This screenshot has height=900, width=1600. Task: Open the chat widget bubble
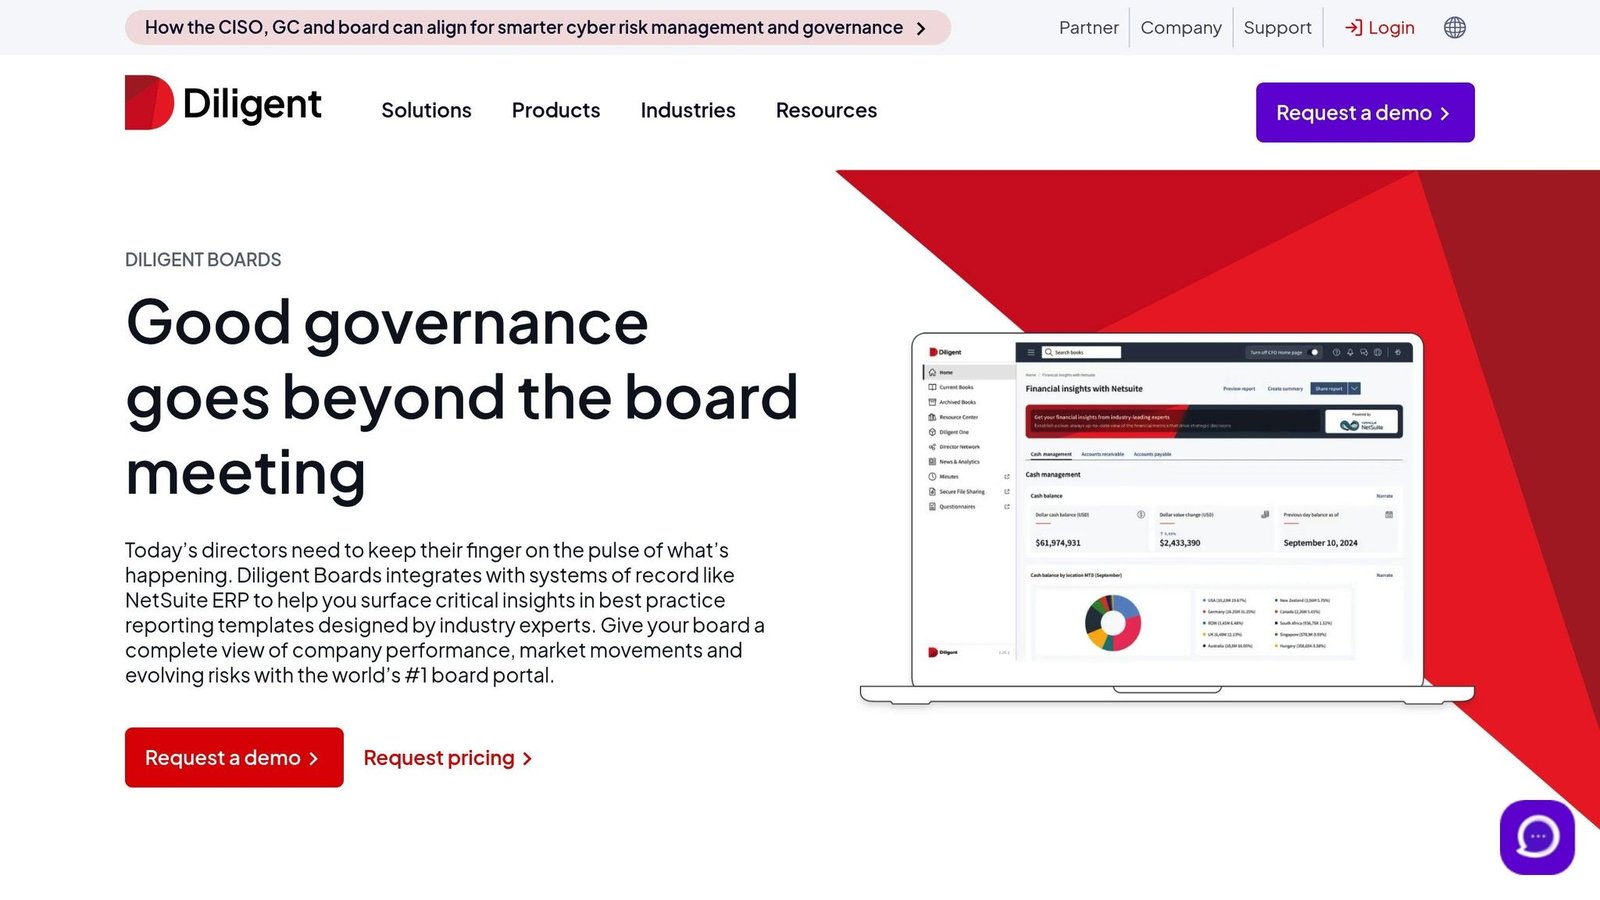1537,837
